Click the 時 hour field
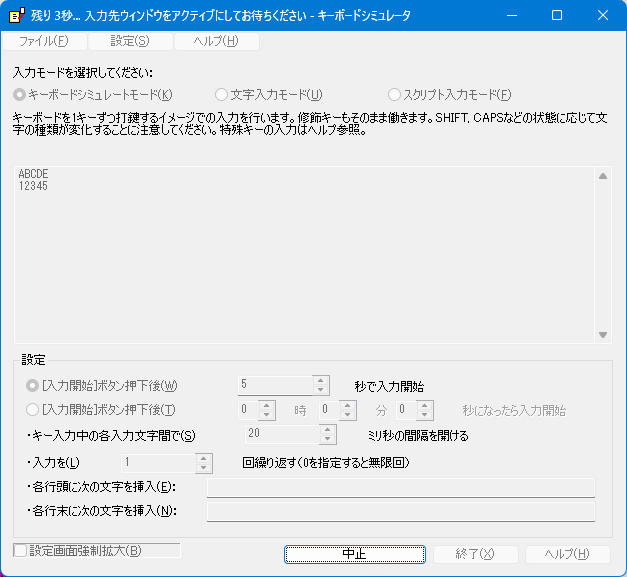 click(x=248, y=410)
